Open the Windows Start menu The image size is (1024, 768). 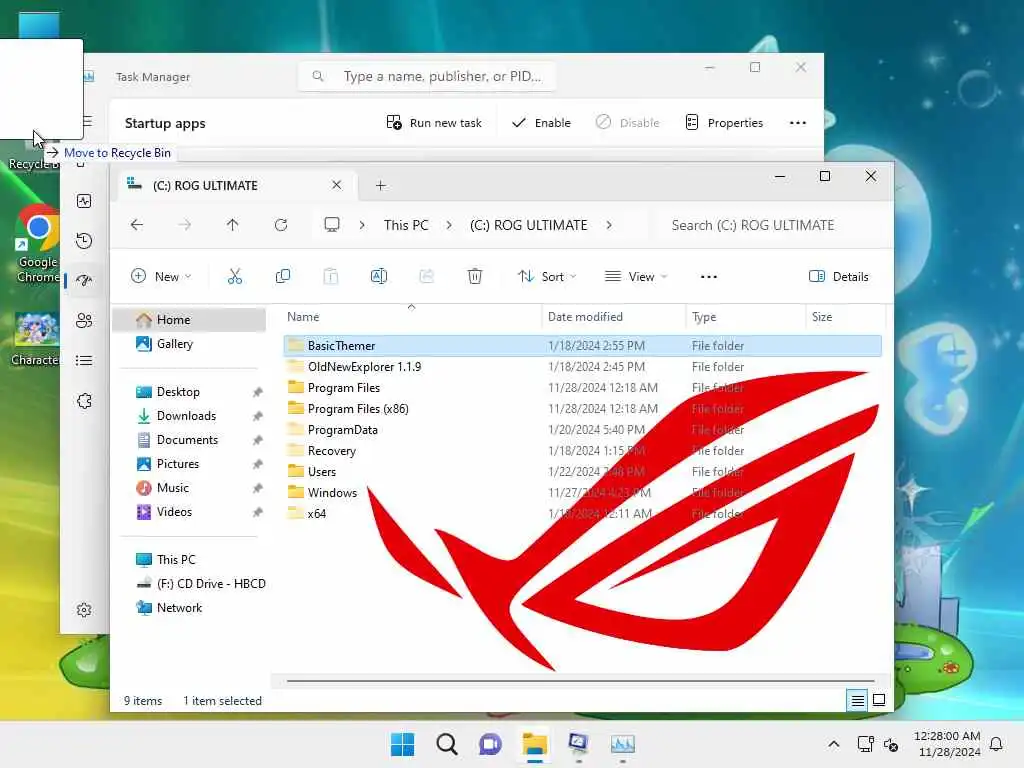click(402, 744)
